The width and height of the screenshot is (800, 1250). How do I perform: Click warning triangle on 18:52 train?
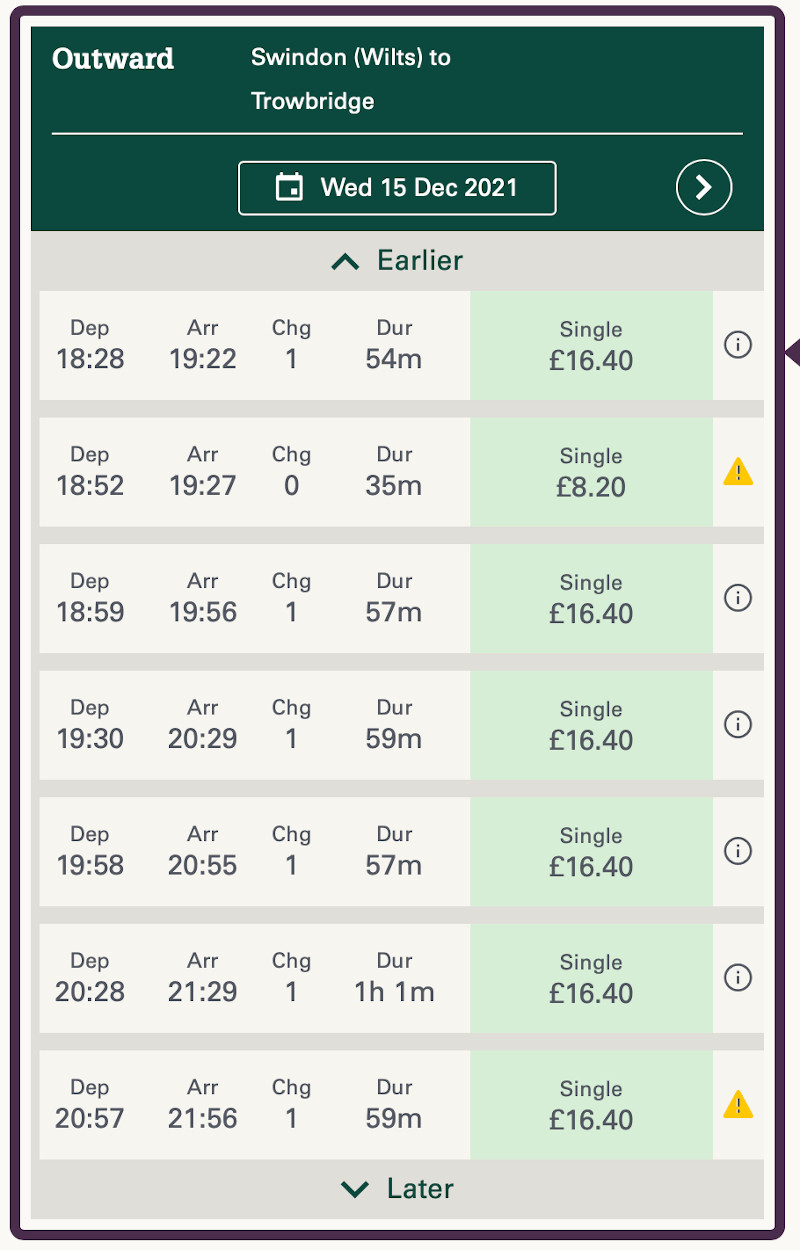(737, 471)
